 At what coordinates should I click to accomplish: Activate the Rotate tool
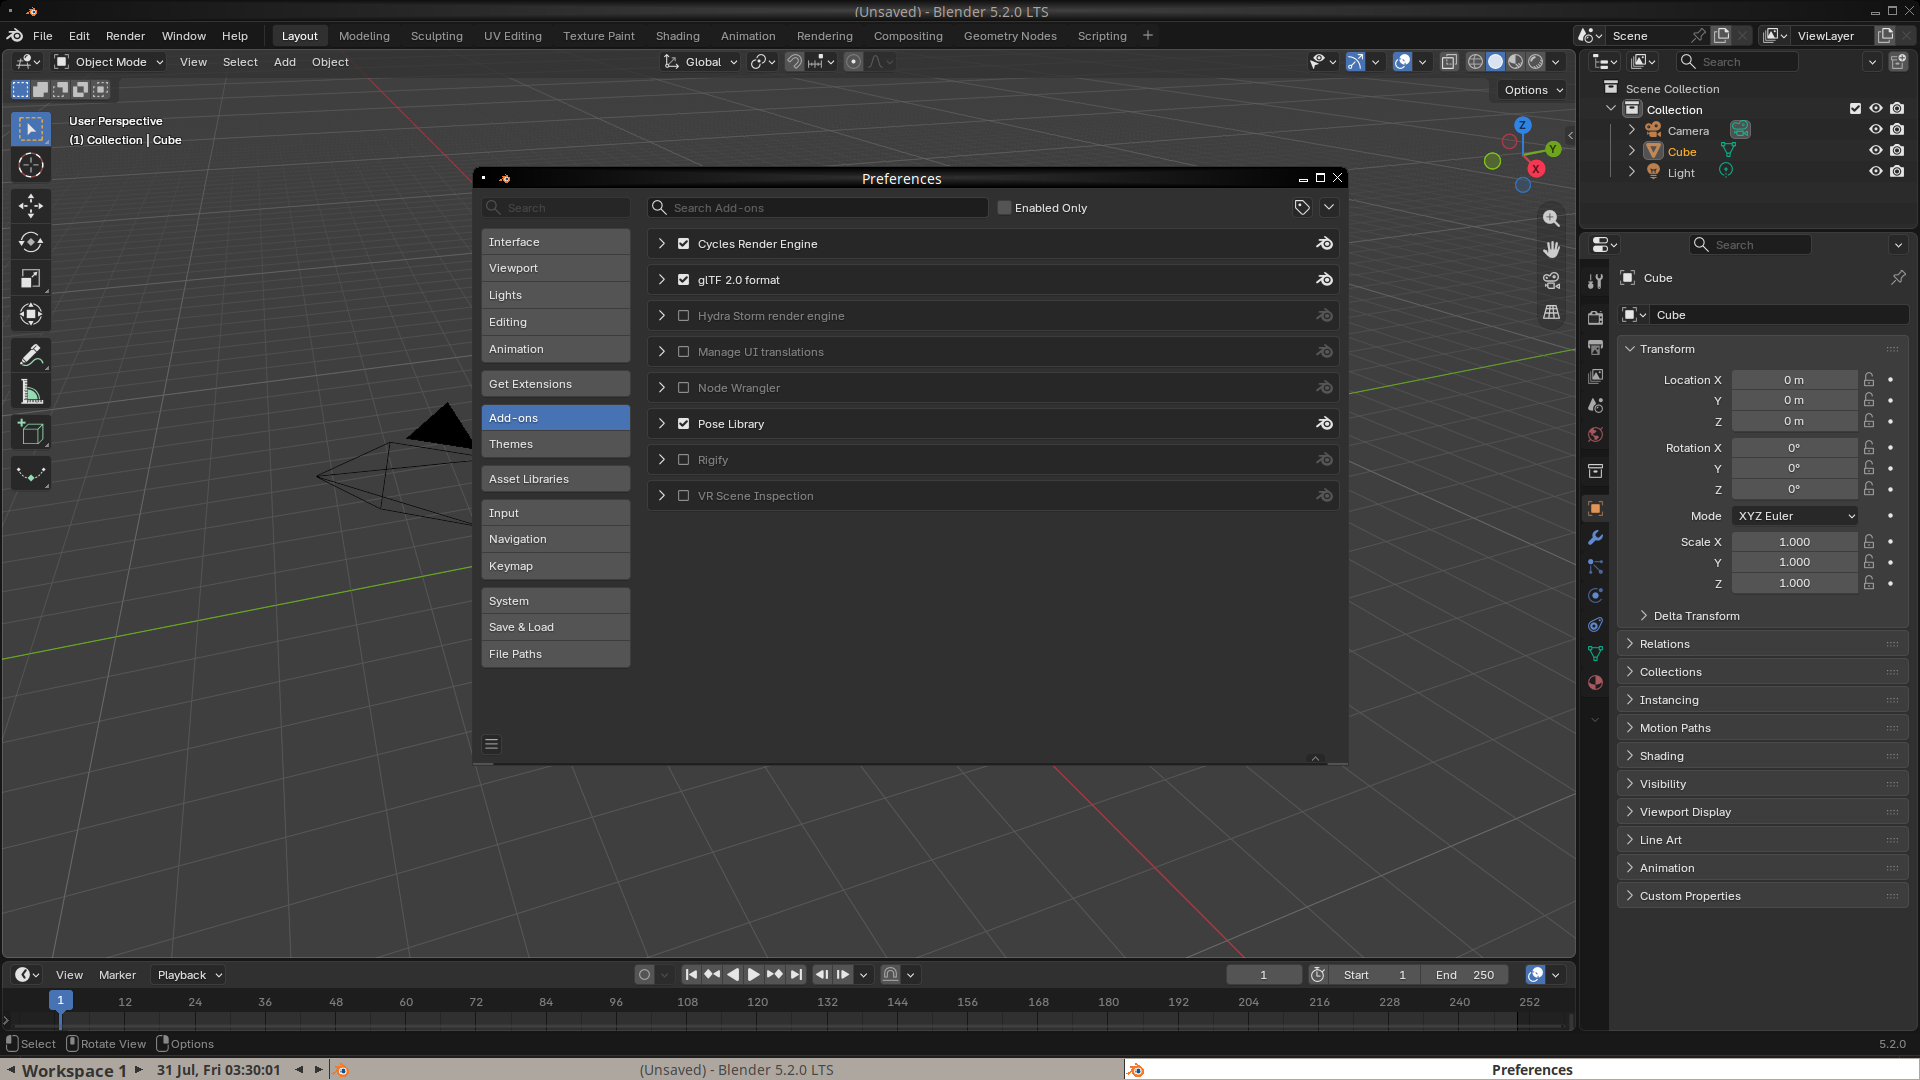click(31, 242)
